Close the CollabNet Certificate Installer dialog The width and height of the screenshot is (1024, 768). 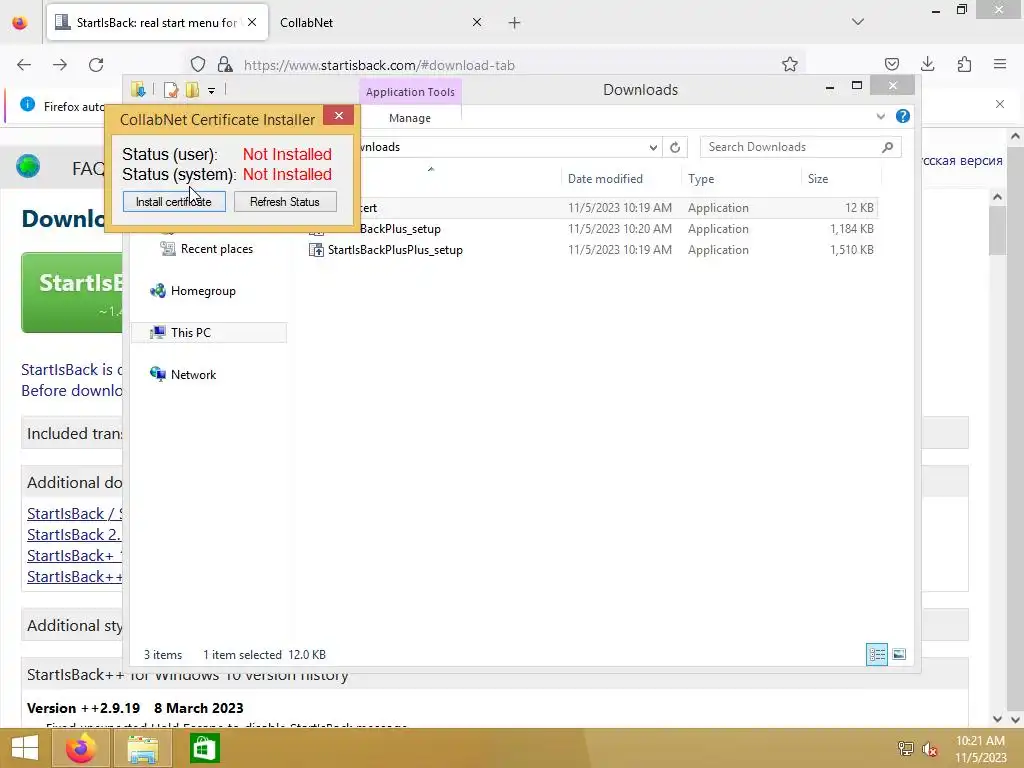(338, 116)
